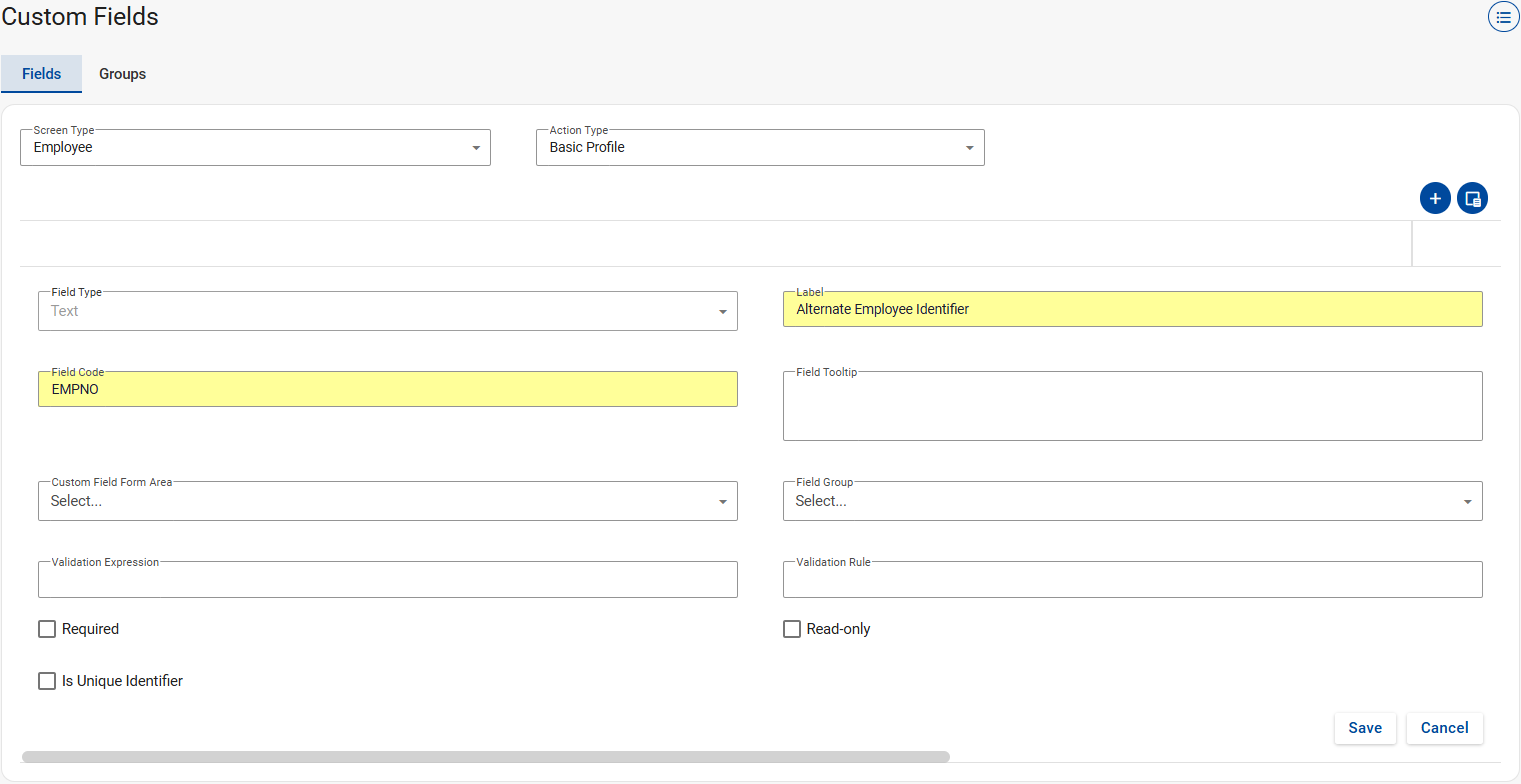Toggle the Read-only checkbox
This screenshot has width=1521, height=784.
click(x=792, y=629)
